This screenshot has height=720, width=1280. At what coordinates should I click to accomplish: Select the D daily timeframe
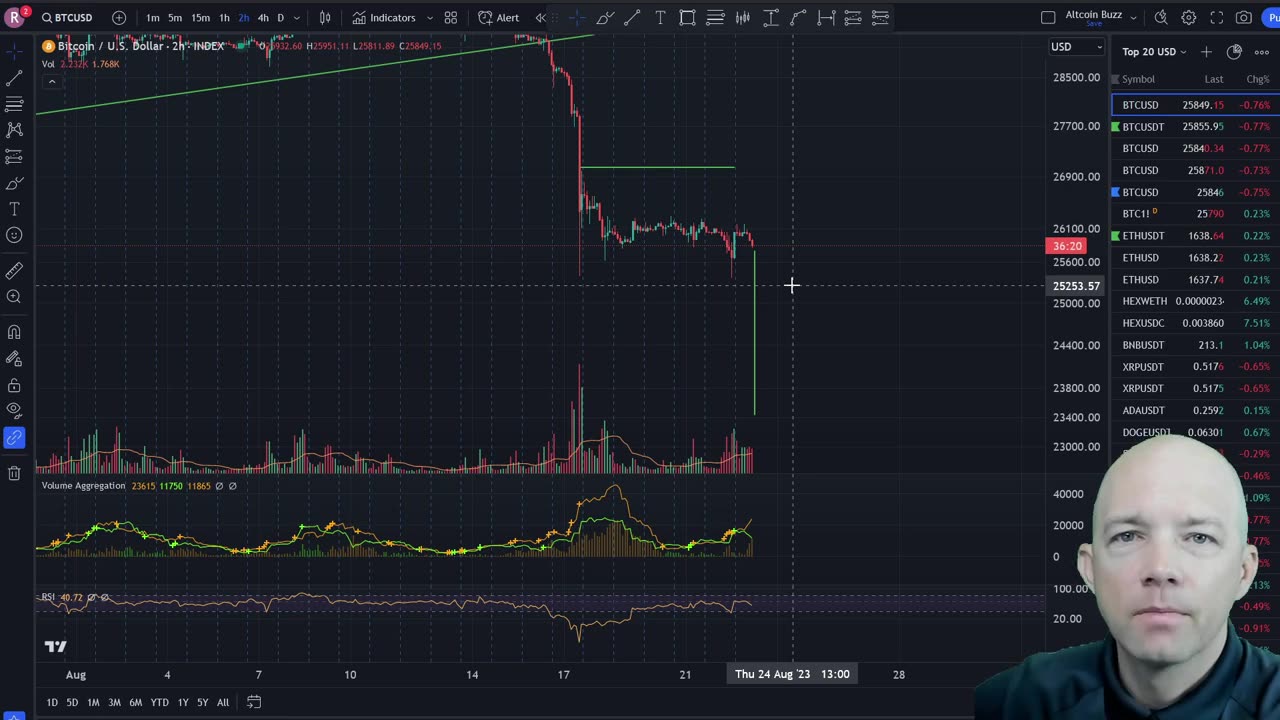tap(280, 18)
